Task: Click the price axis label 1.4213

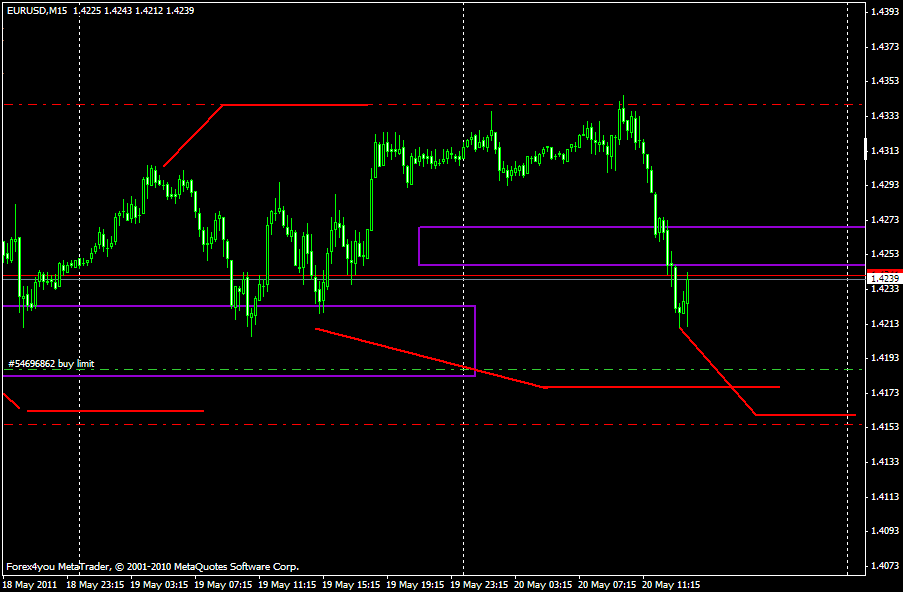Action: (885, 324)
